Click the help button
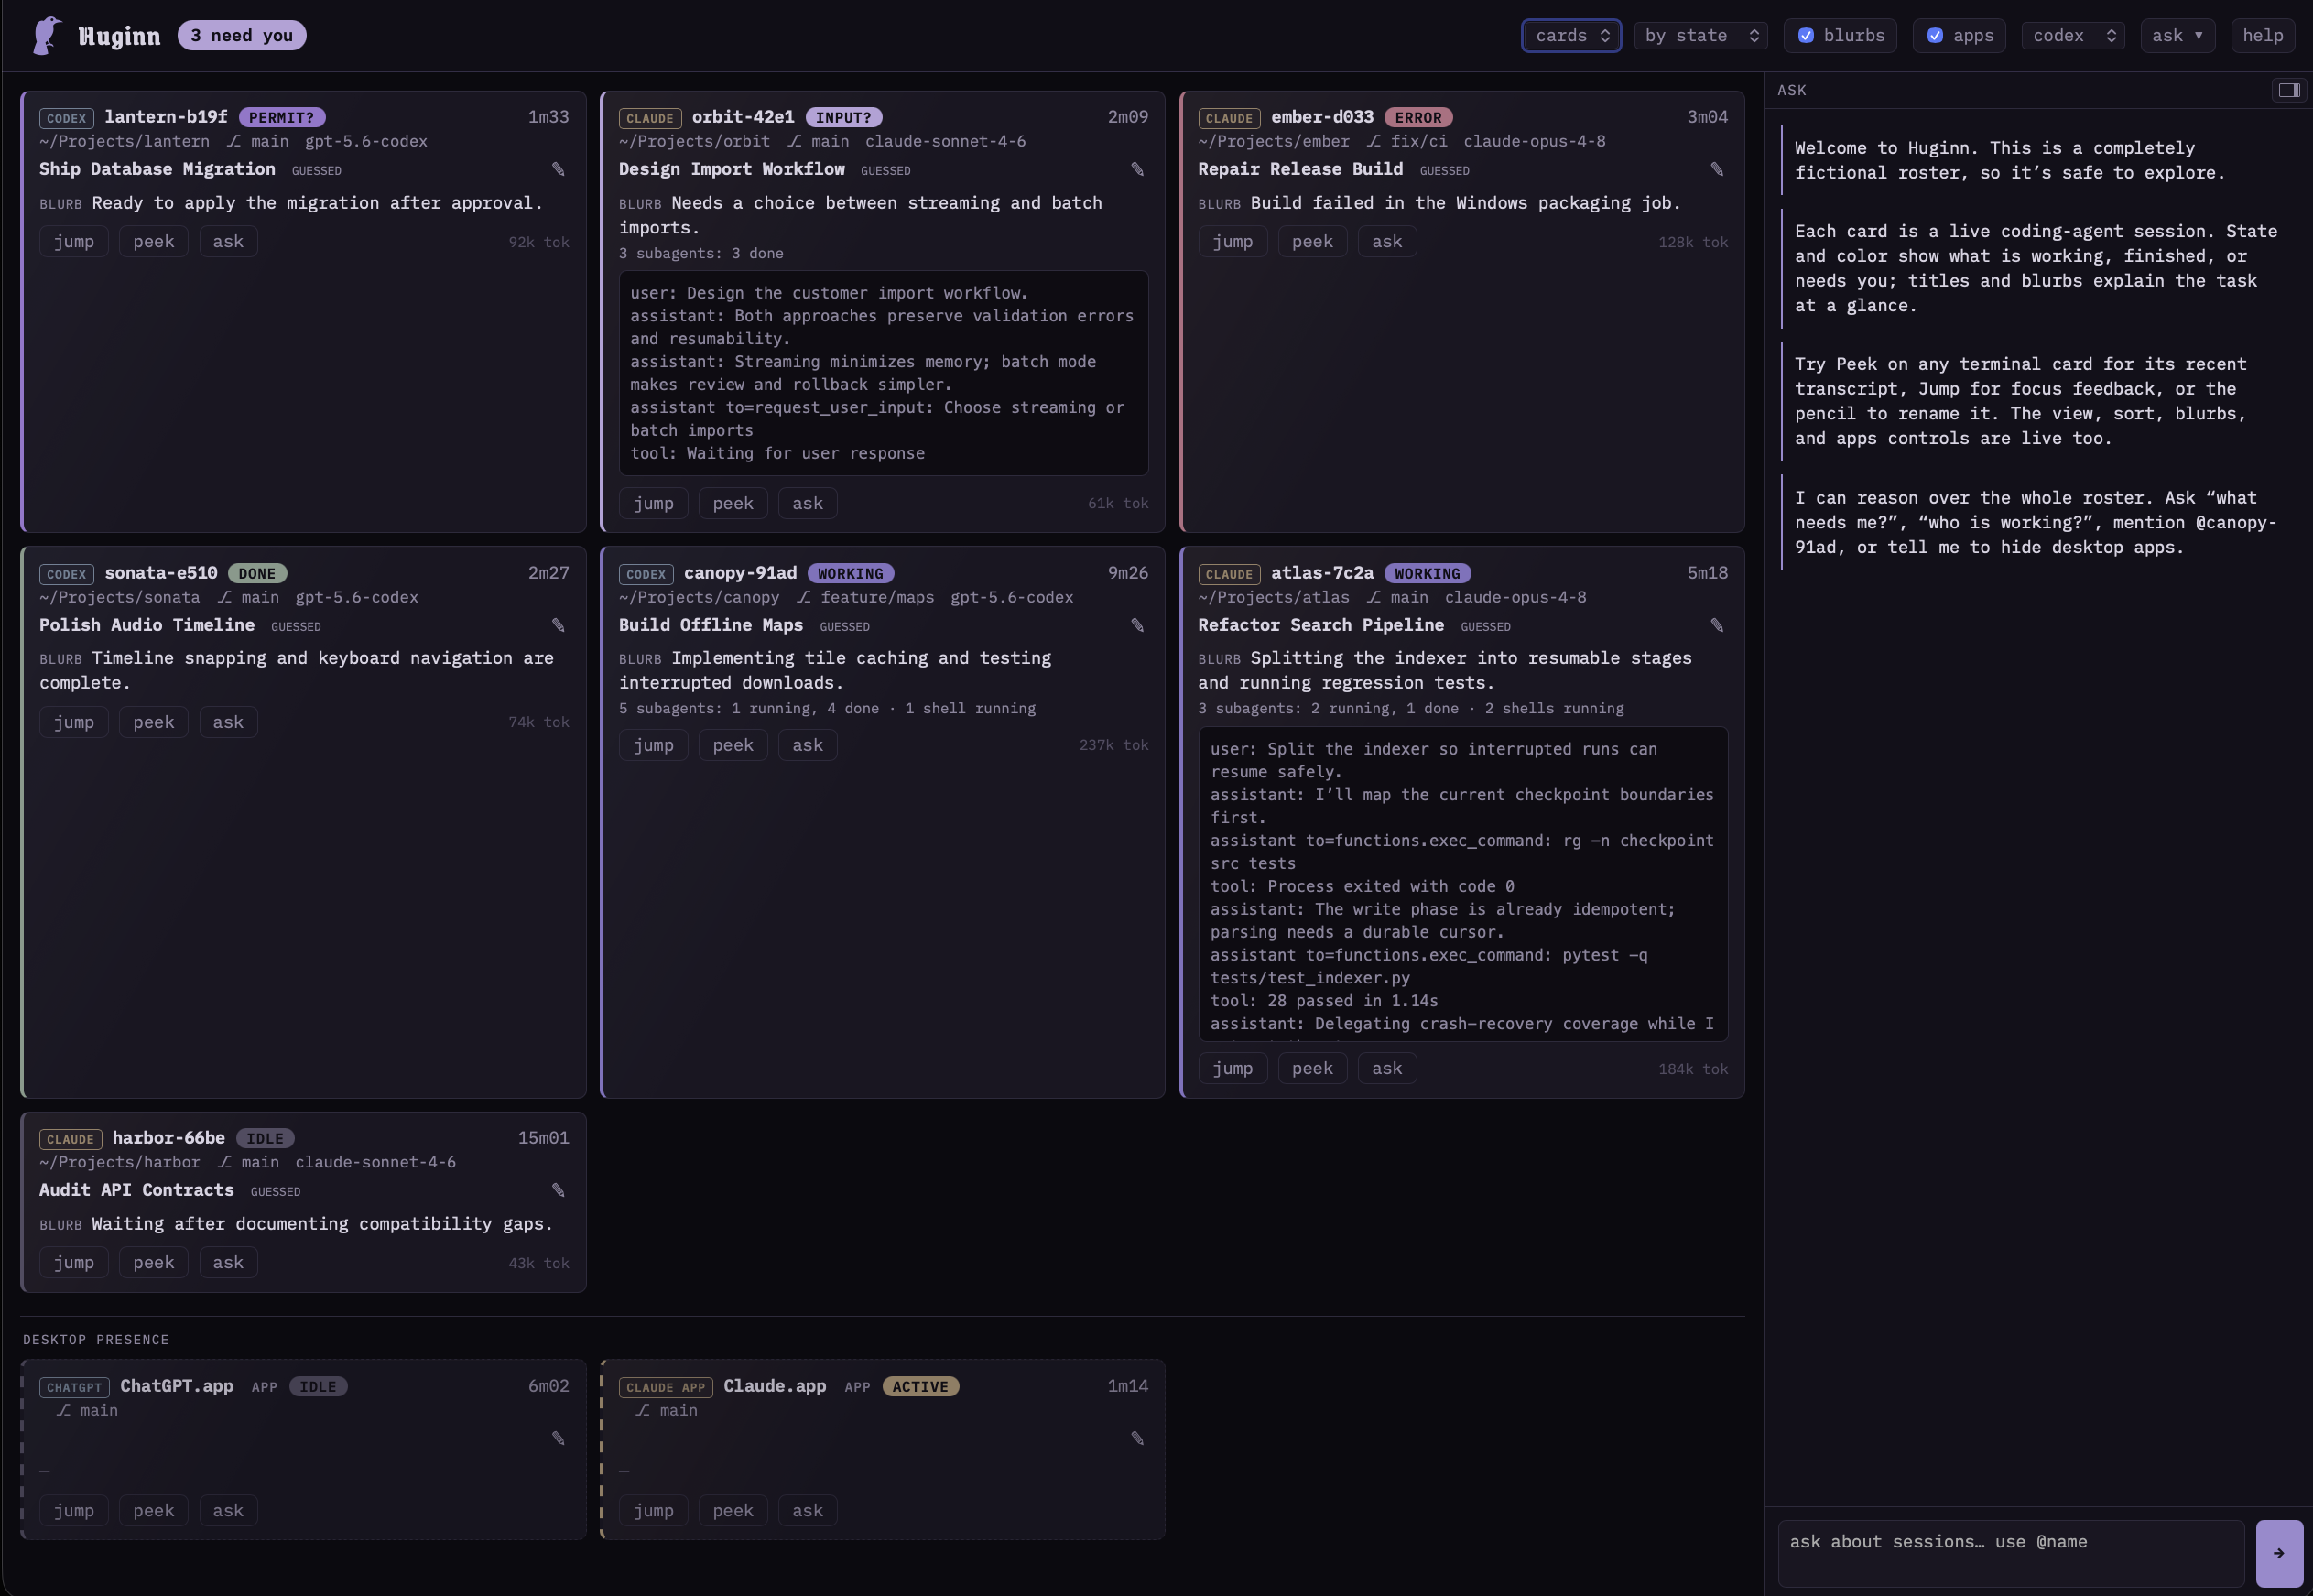 click(2262, 36)
